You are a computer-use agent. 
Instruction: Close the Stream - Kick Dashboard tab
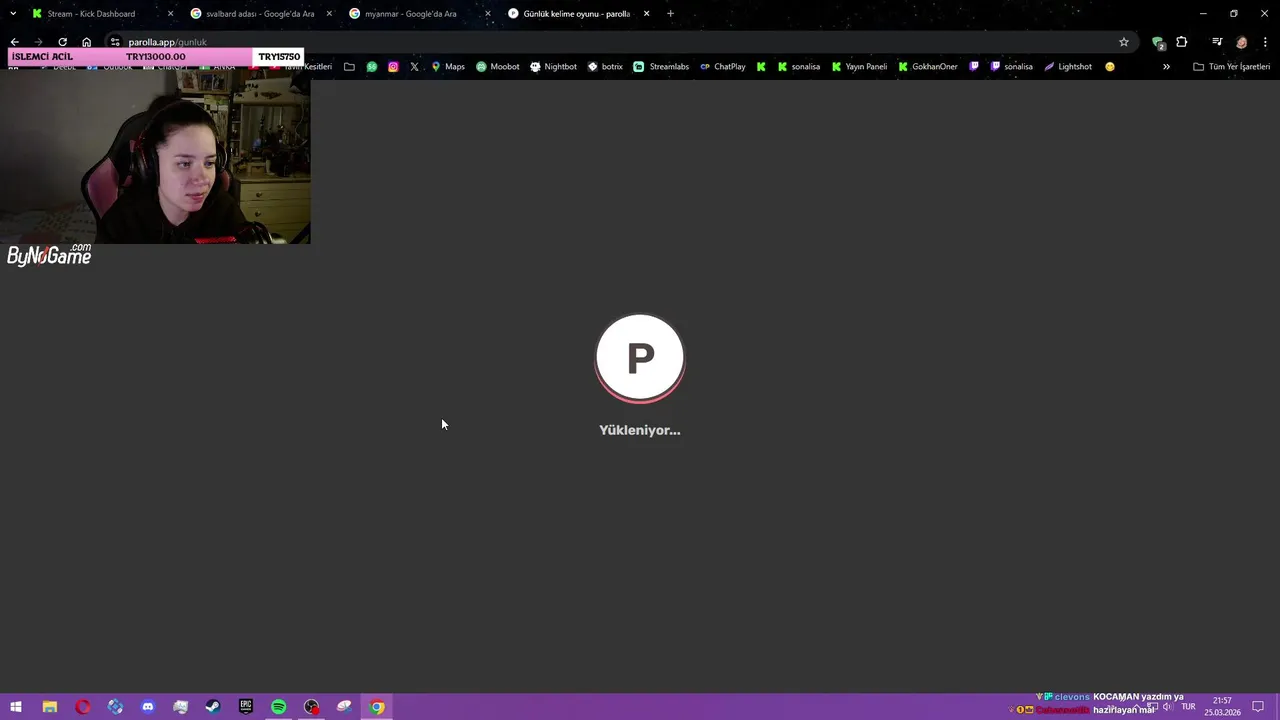[170, 14]
